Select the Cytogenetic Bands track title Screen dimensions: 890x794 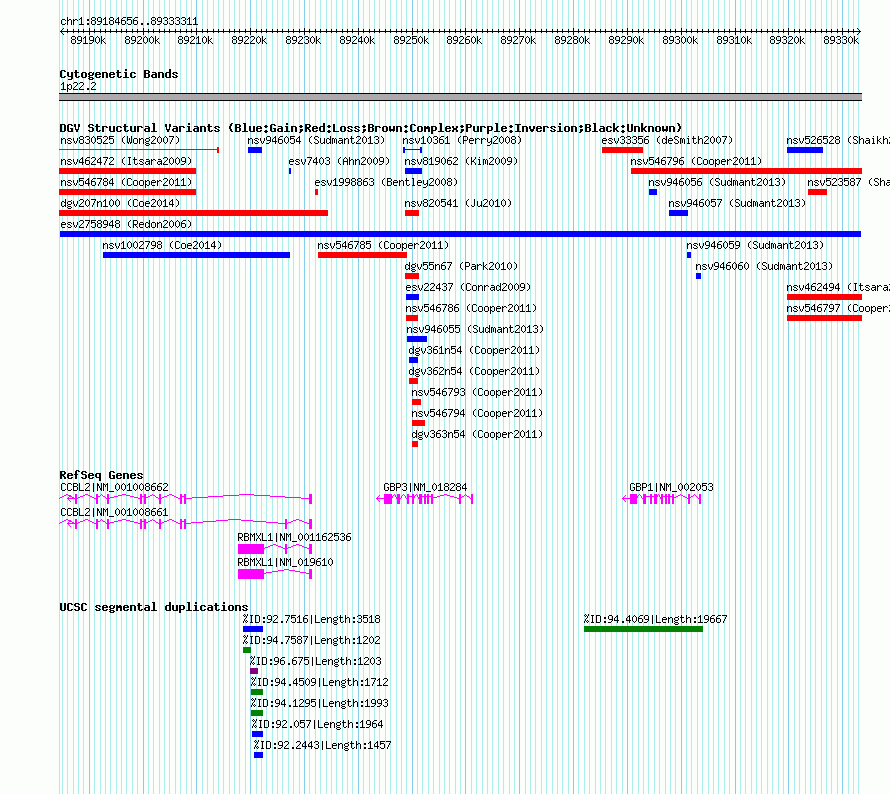(x=119, y=74)
